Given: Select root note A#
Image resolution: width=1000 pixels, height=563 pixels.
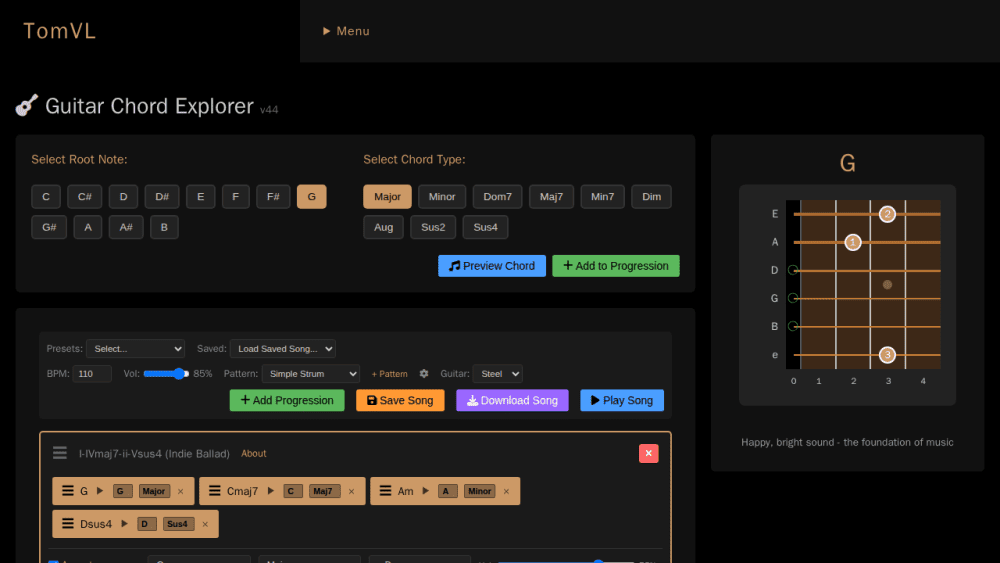Looking at the screenshot, I should (126, 227).
